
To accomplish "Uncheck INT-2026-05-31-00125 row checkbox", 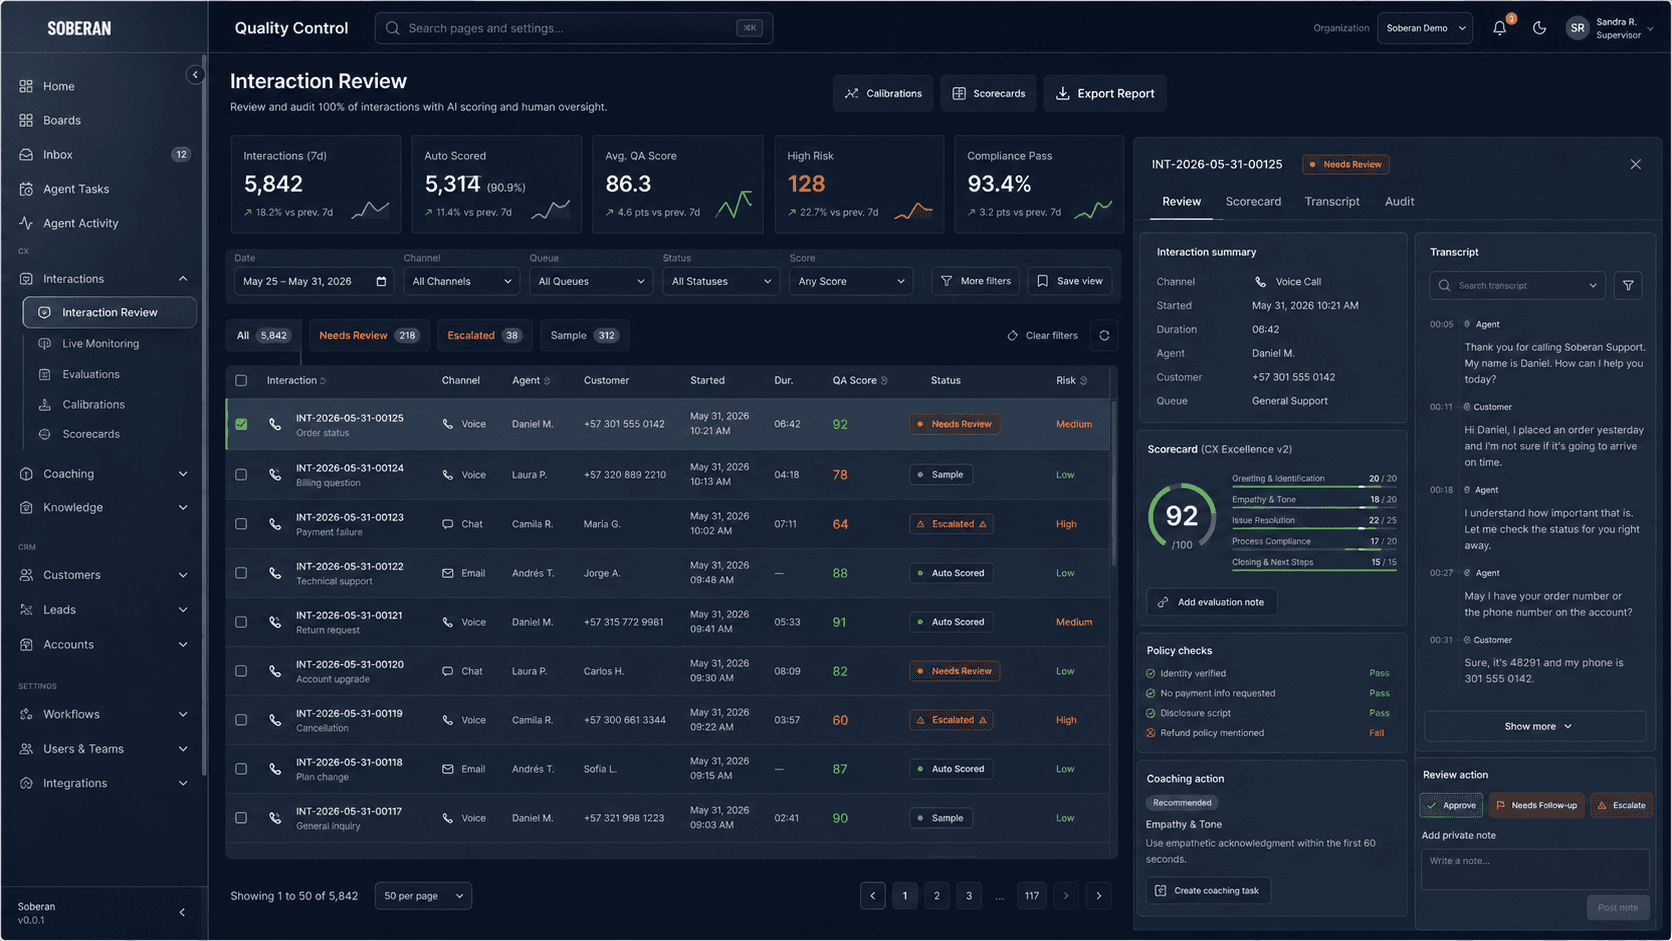I will pos(241,424).
